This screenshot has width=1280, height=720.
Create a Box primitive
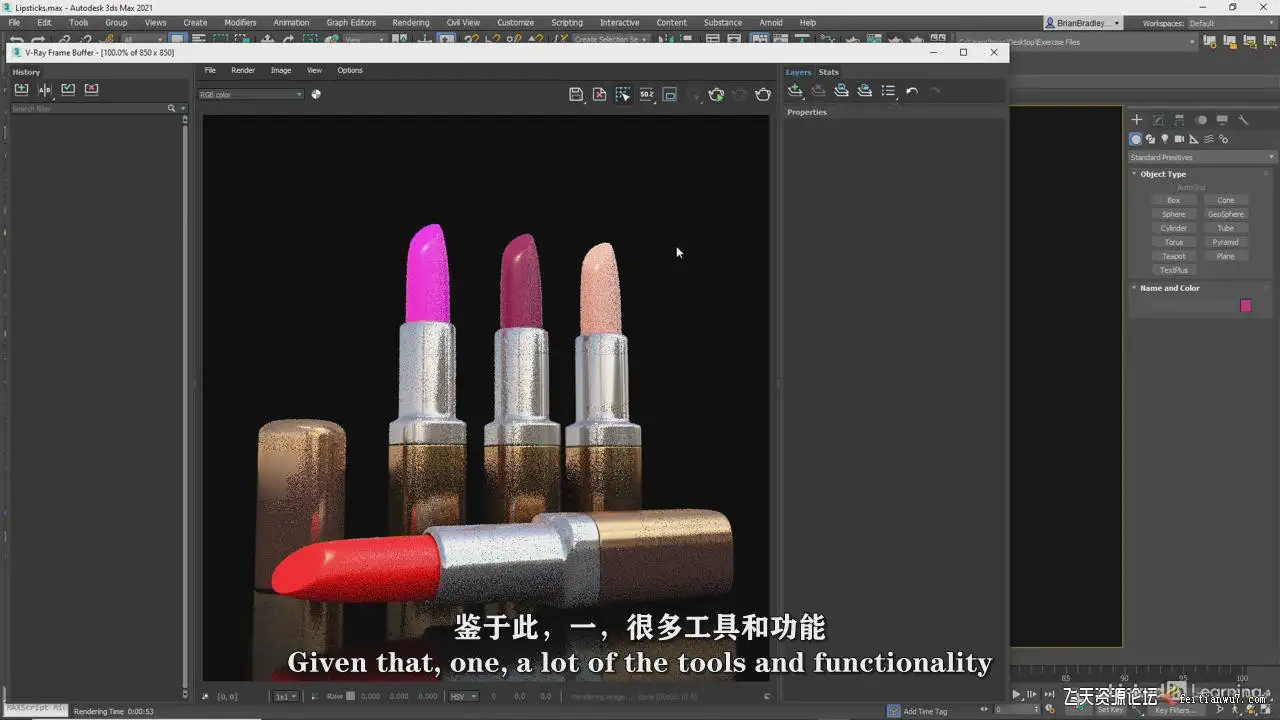coord(1174,200)
